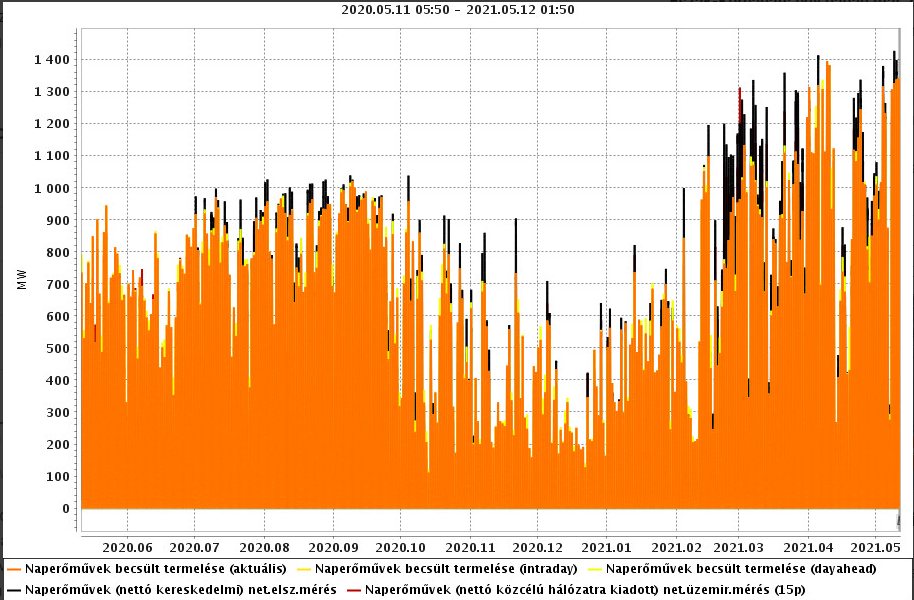Click the 1 100 y-axis value
Screen dimensions: 914x600
pos(51,156)
